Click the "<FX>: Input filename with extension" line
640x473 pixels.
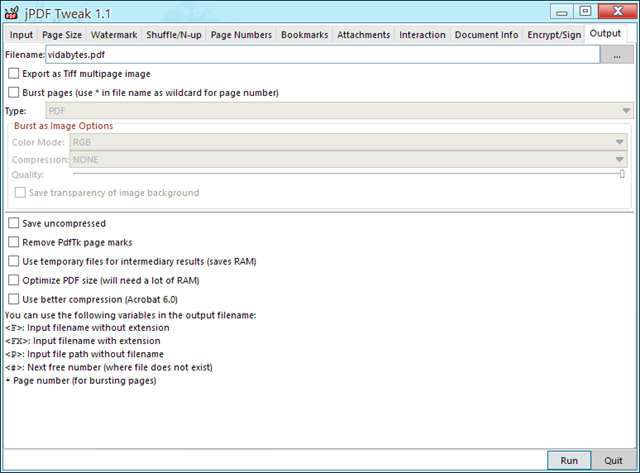pyautogui.click(x=82, y=341)
